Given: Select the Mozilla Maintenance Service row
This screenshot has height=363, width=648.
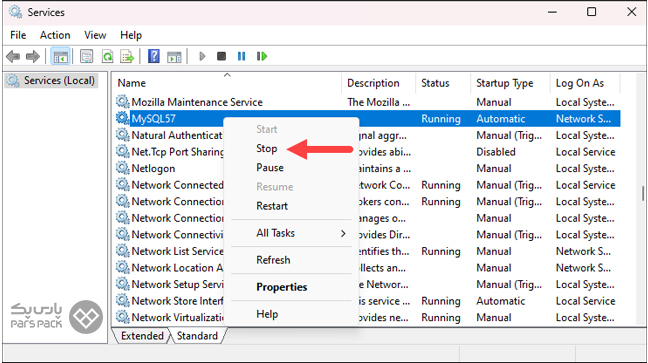Looking at the screenshot, I should coord(368,102).
